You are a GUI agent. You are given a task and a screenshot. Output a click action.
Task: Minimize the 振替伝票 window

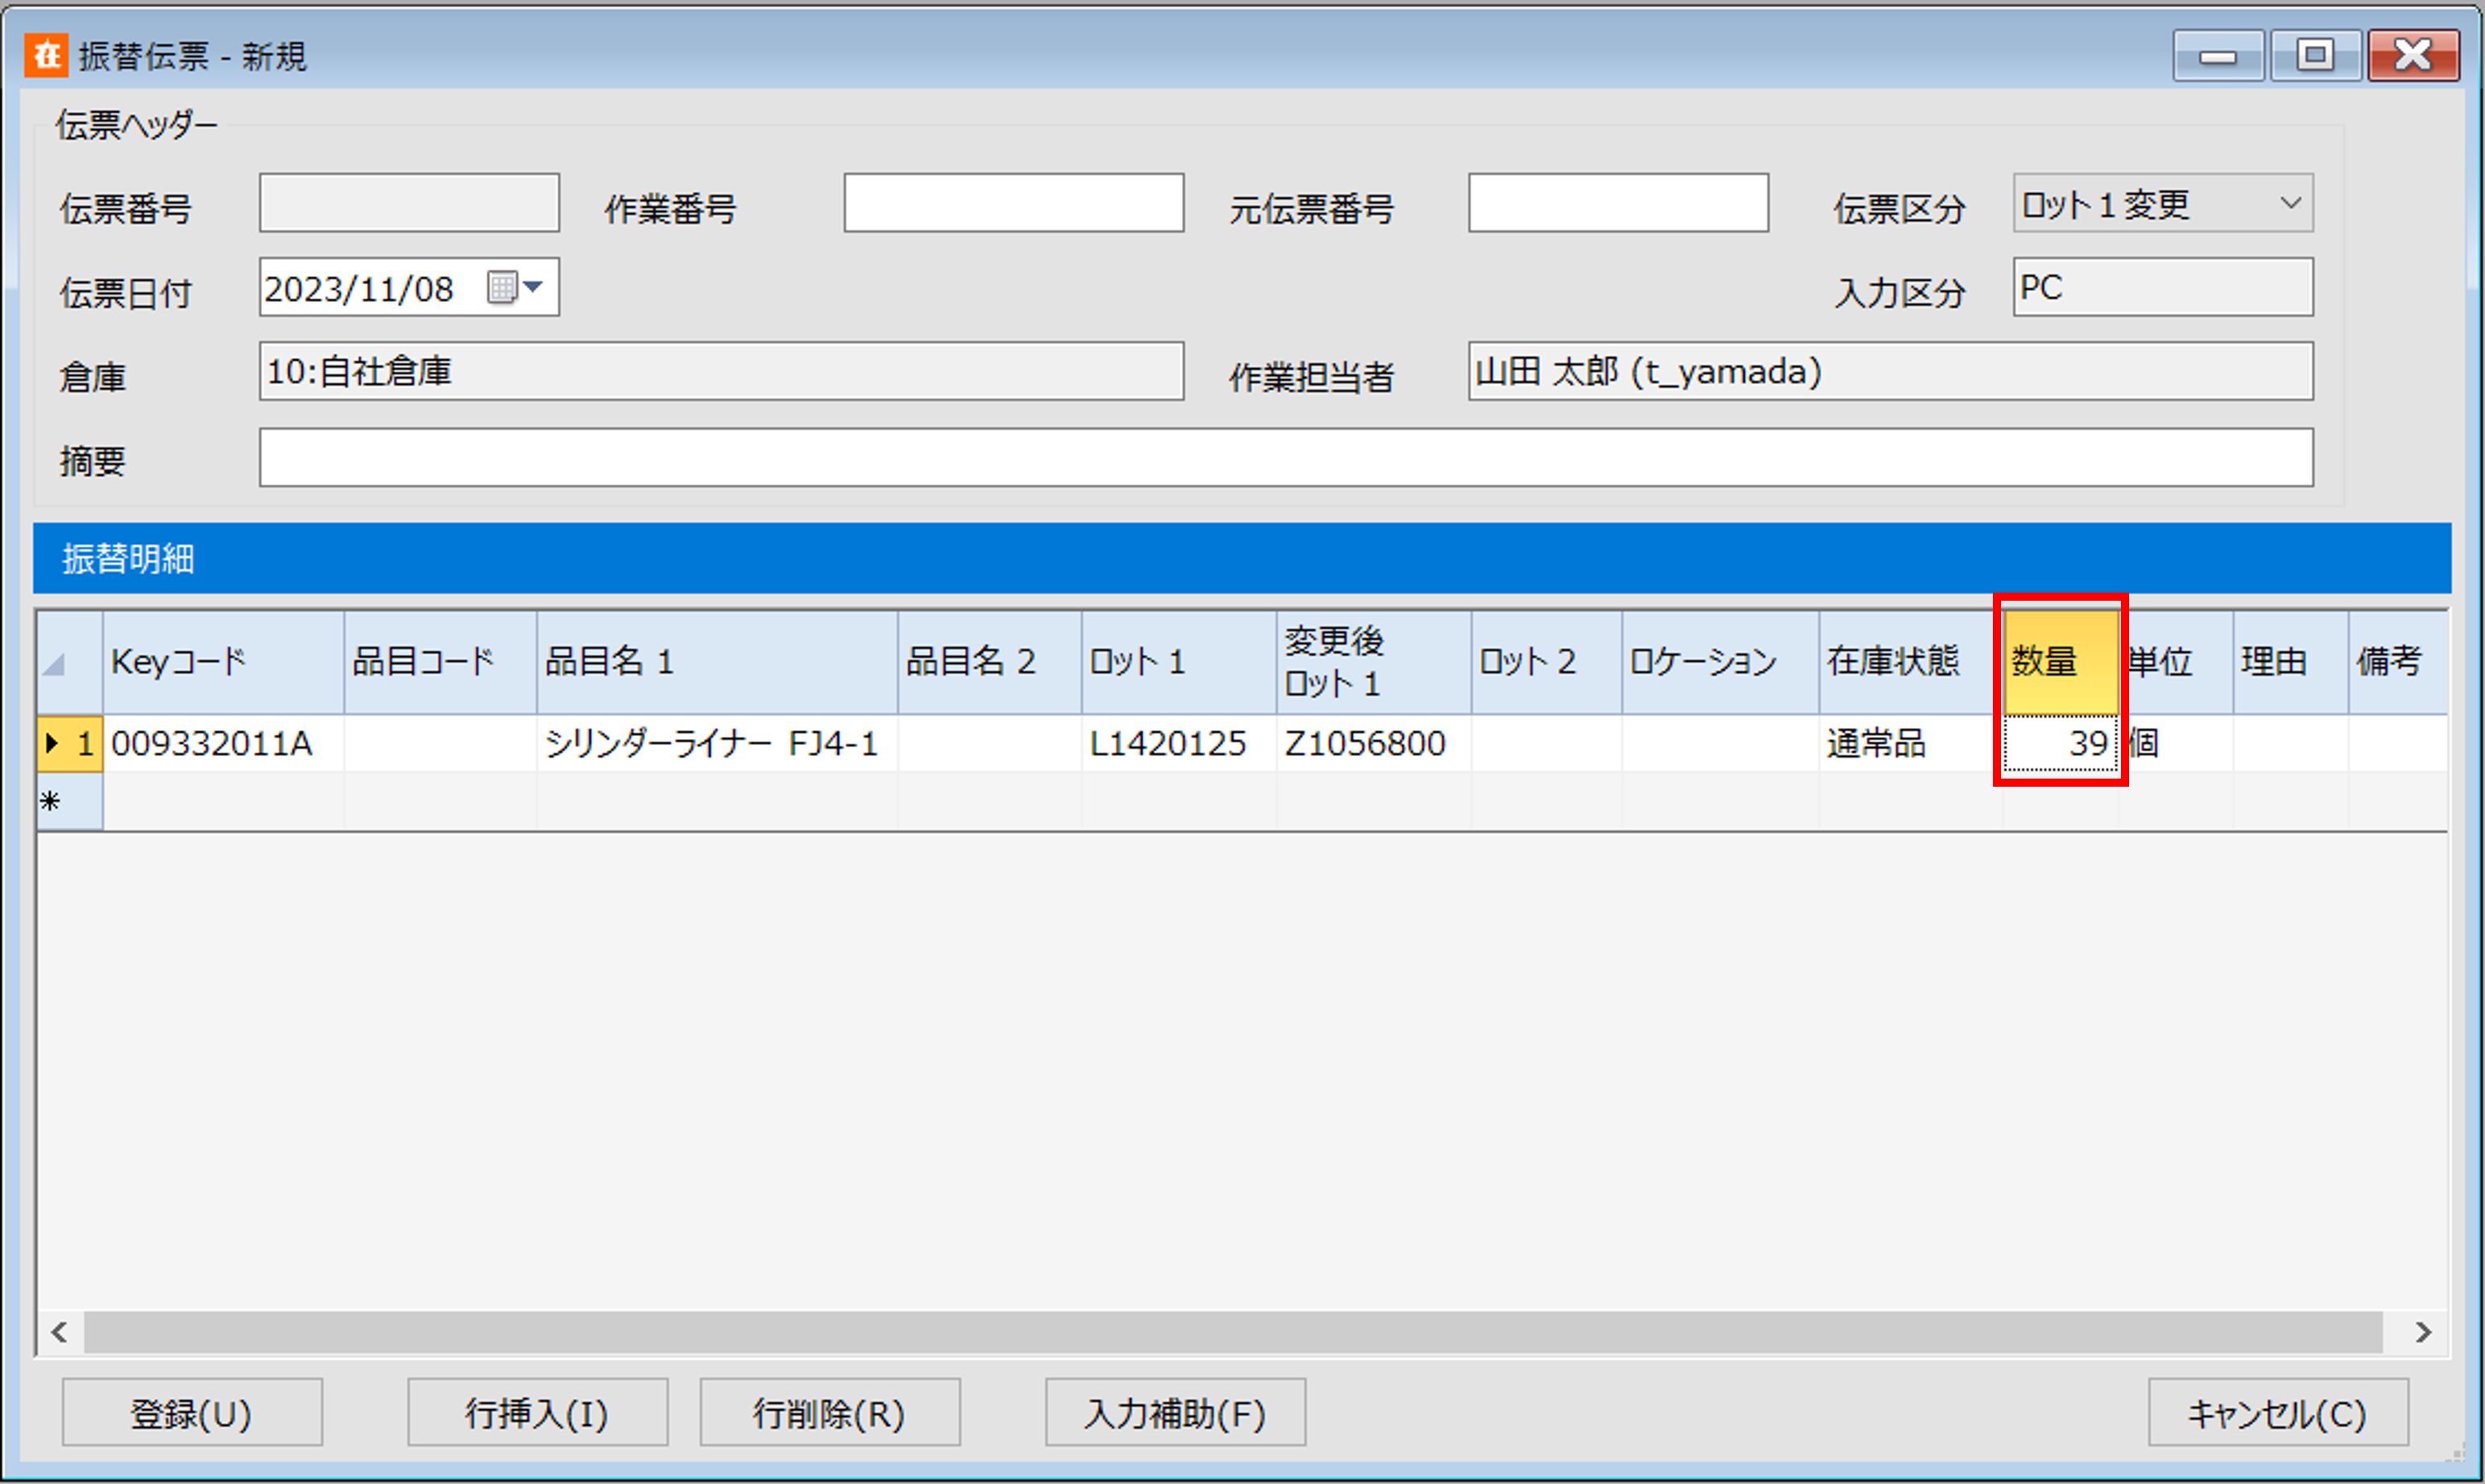point(2218,56)
